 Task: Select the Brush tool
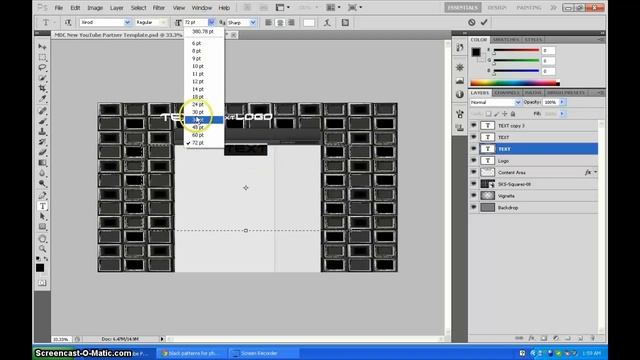pyautogui.click(x=42, y=121)
